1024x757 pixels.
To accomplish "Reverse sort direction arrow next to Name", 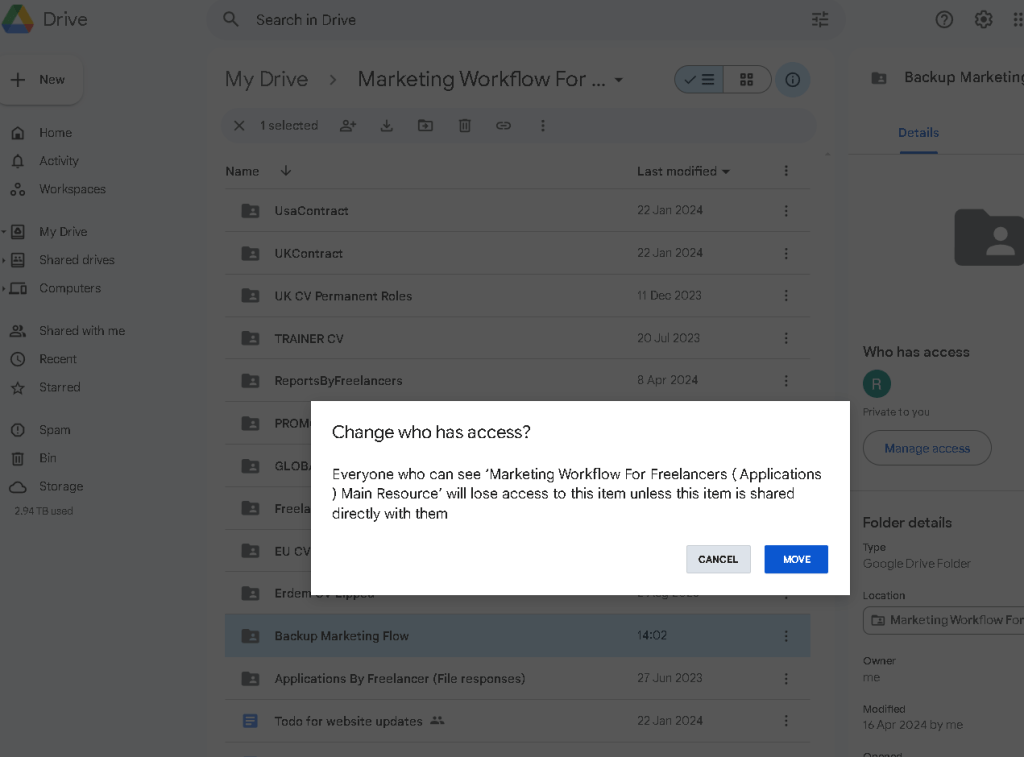I will (285, 170).
